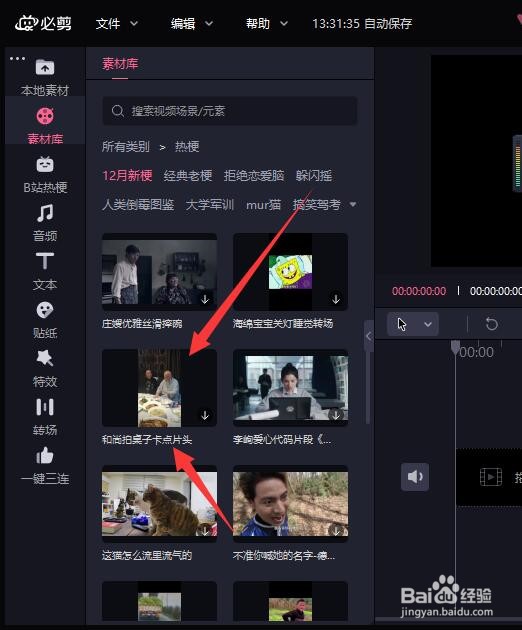Select the 拒绝恋爱脑 category
Viewport: 522px width, 630px height.
click(x=254, y=176)
